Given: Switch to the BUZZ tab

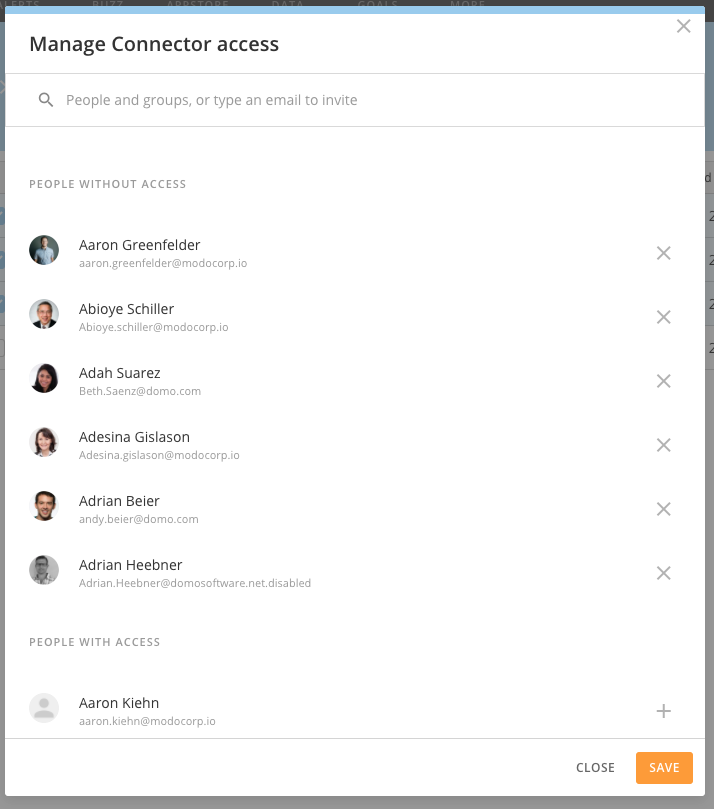Looking at the screenshot, I should pos(107,4).
